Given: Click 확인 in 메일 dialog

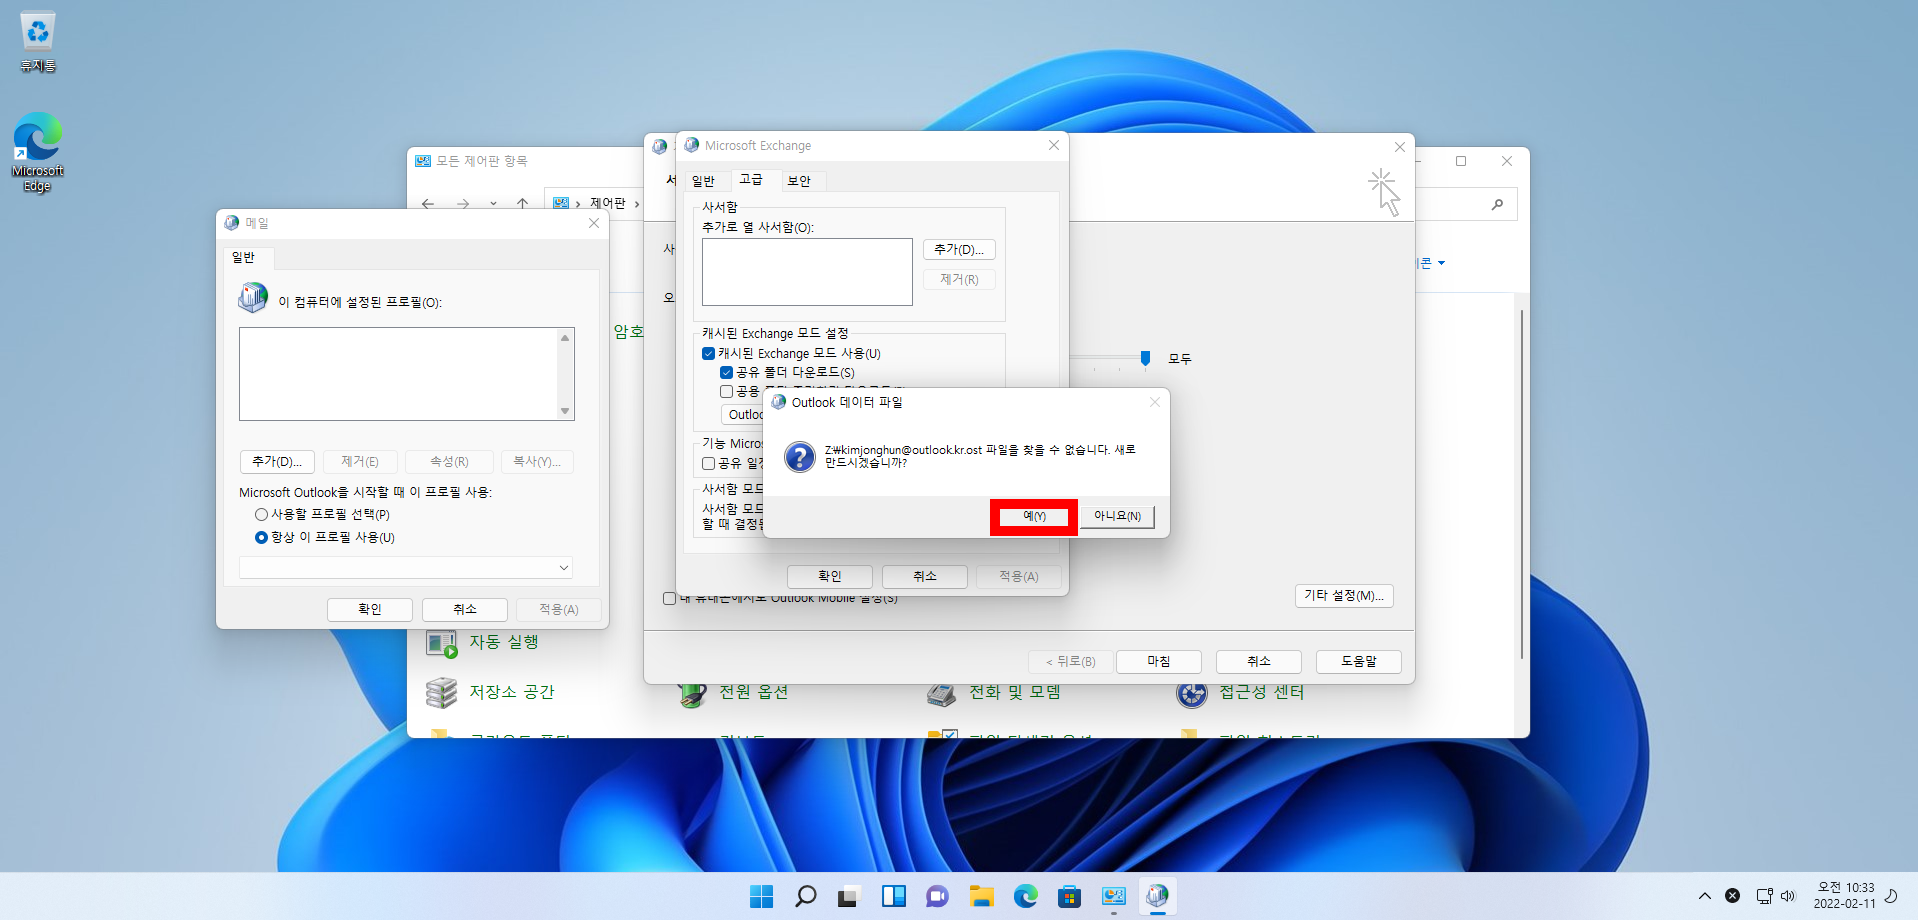Looking at the screenshot, I should tap(370, 610).
